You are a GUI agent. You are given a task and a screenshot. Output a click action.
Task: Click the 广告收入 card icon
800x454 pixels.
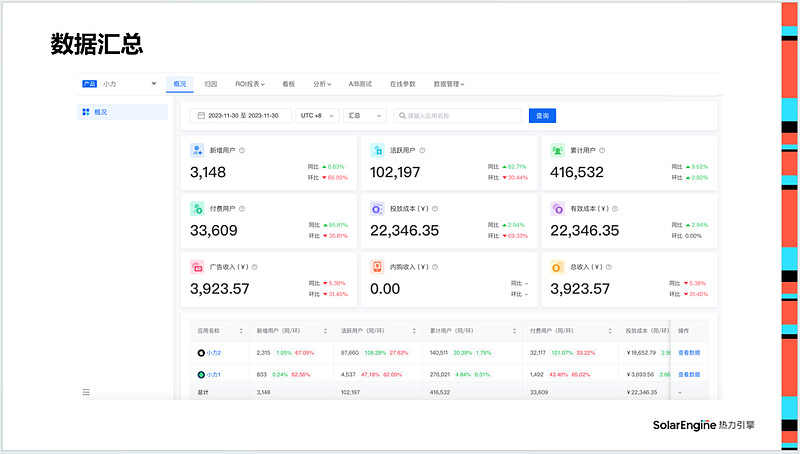[x=198, y=267]
